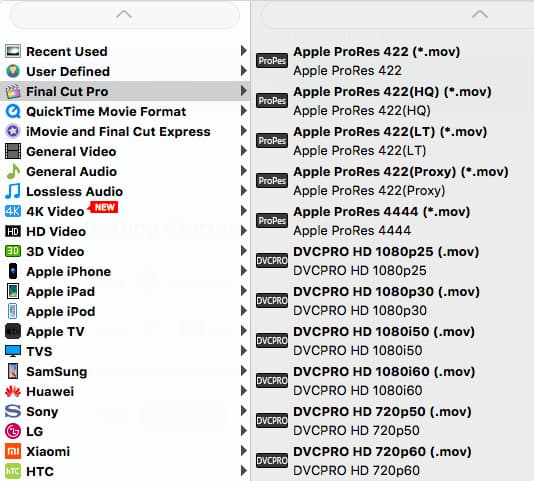Click the User Defined lightbulb icon
The width and height of the screenshot is (534, 481).
(13, 71)
